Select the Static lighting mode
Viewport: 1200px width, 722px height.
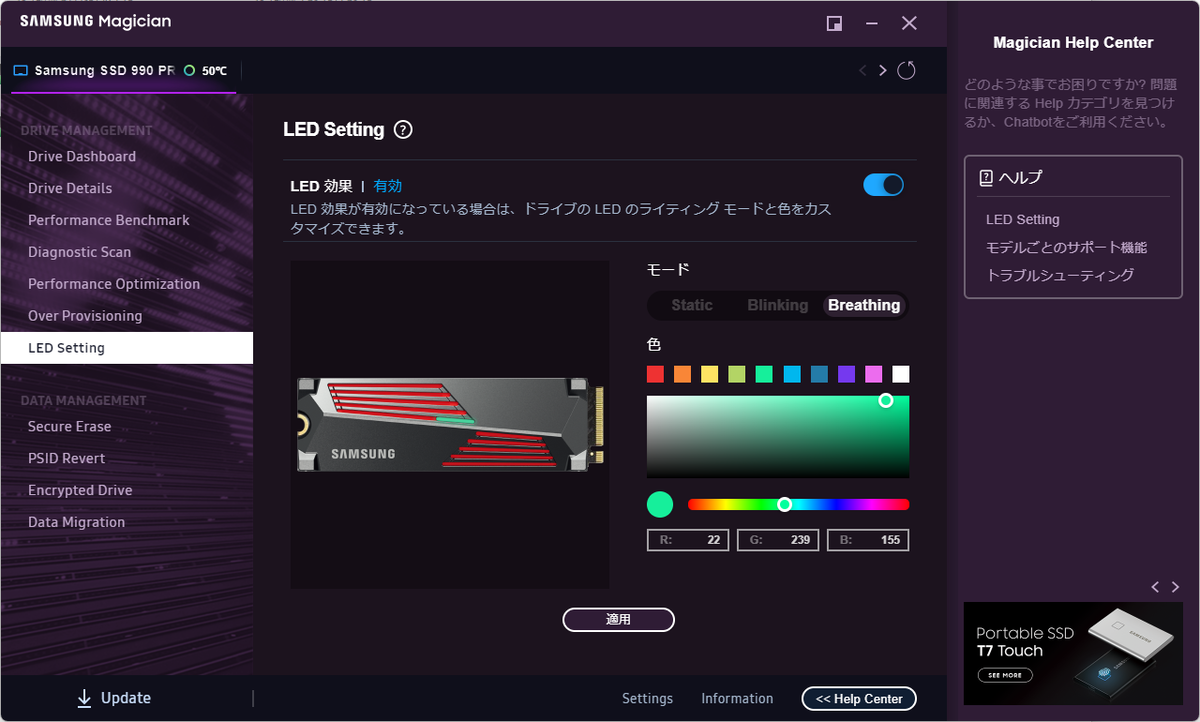coord(692,305)
